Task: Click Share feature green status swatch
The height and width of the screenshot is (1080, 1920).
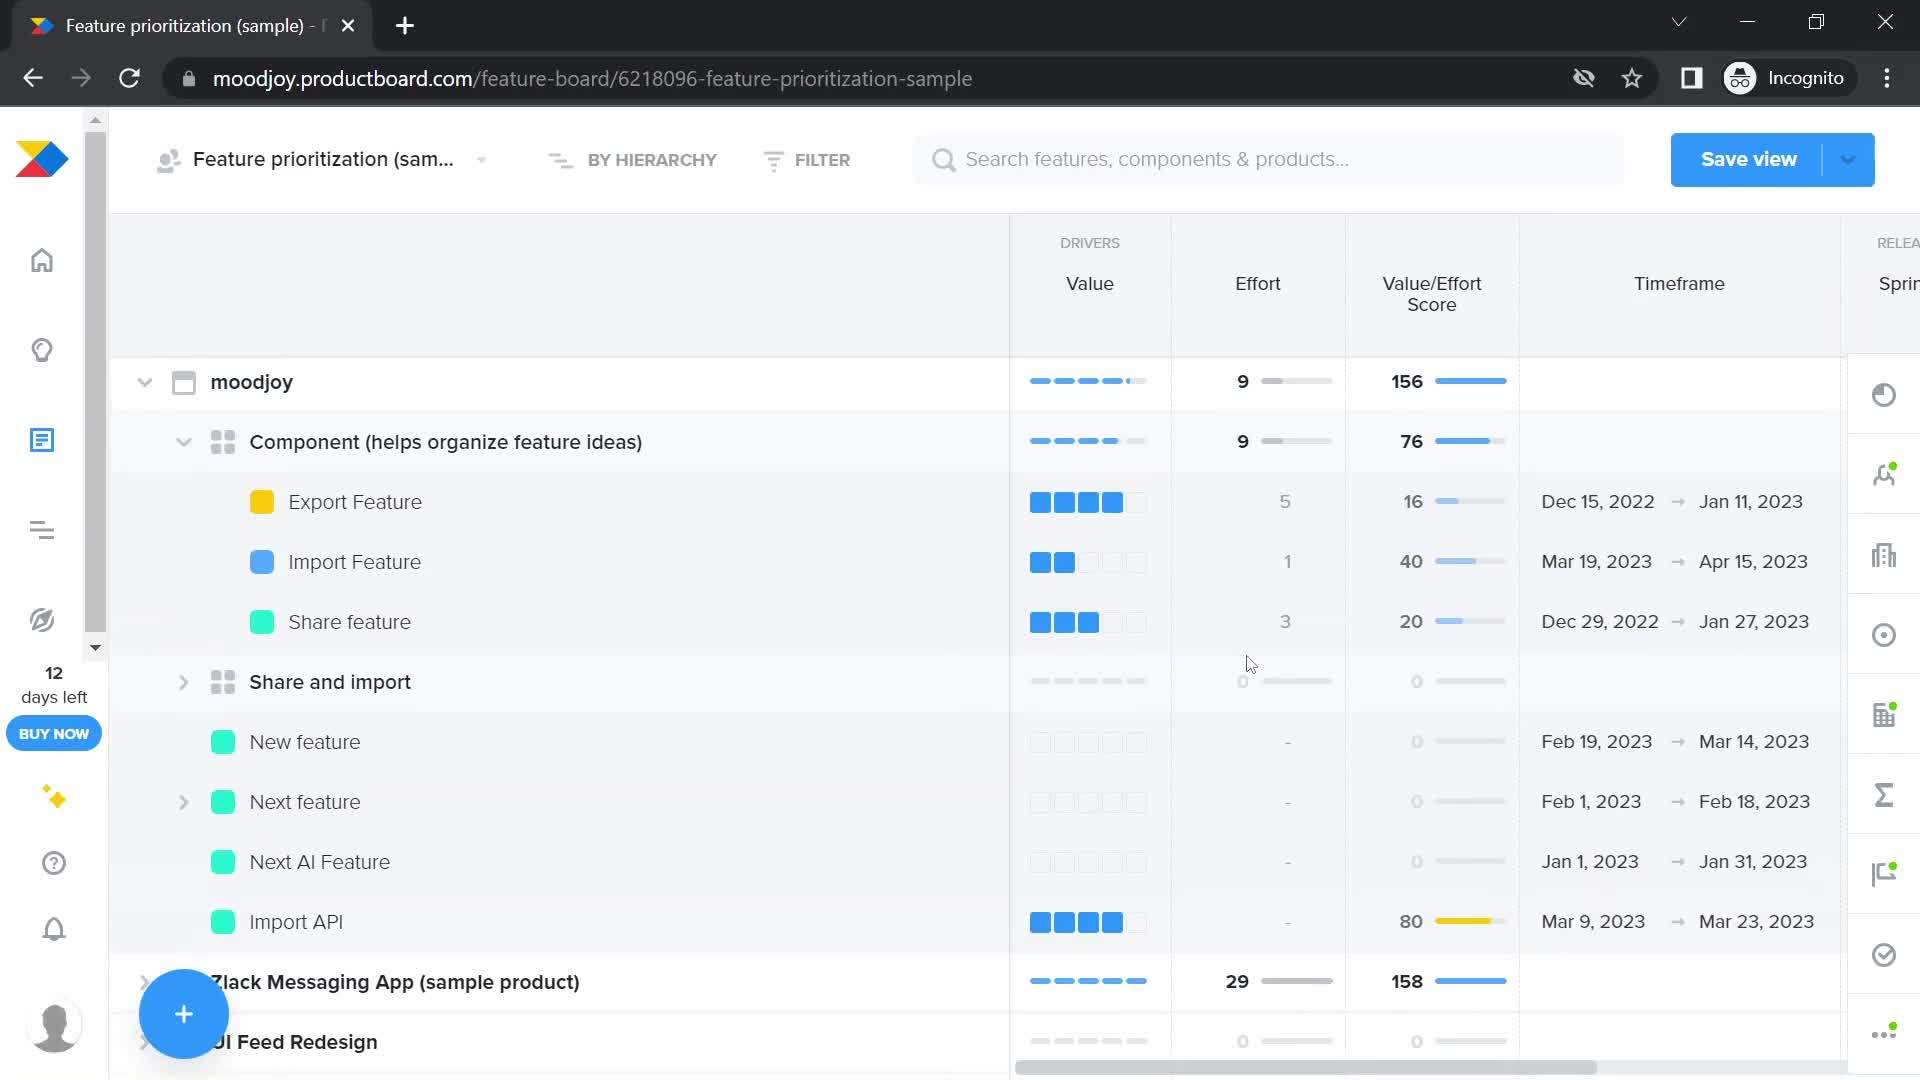Action: (x=262, y=622)
